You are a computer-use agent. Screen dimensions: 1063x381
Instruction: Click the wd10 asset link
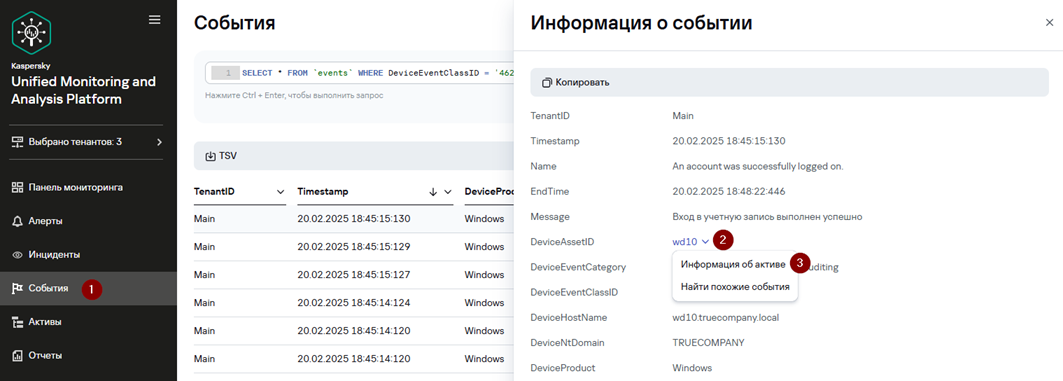point(685,241)
